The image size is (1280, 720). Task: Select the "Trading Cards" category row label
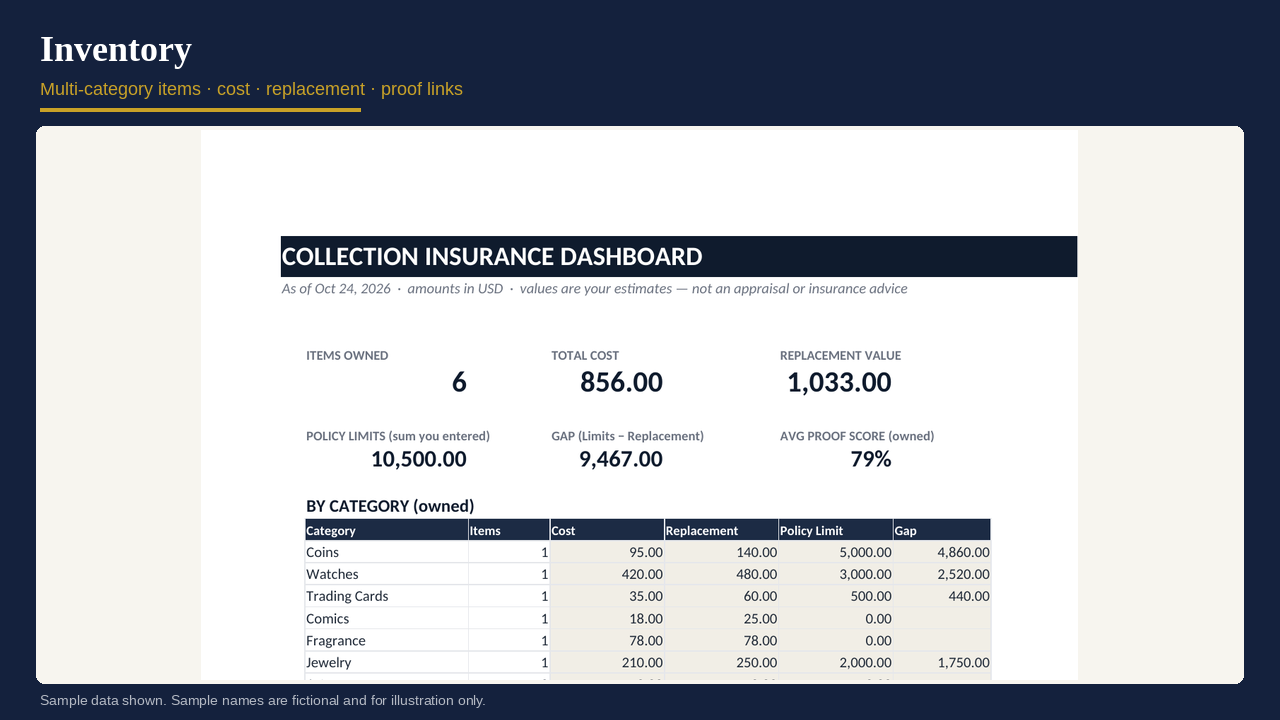tap(347, 596)
